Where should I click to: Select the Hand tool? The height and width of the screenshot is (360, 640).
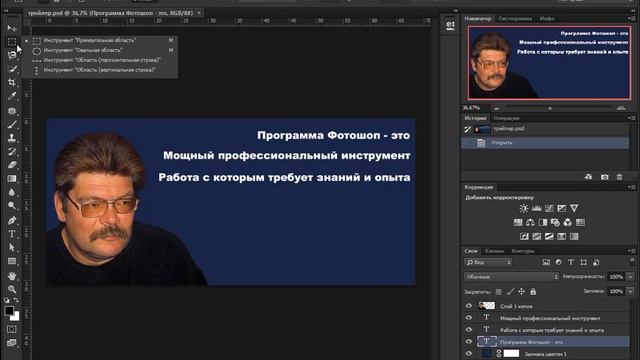pyautogui.click(x=12, y=276)
